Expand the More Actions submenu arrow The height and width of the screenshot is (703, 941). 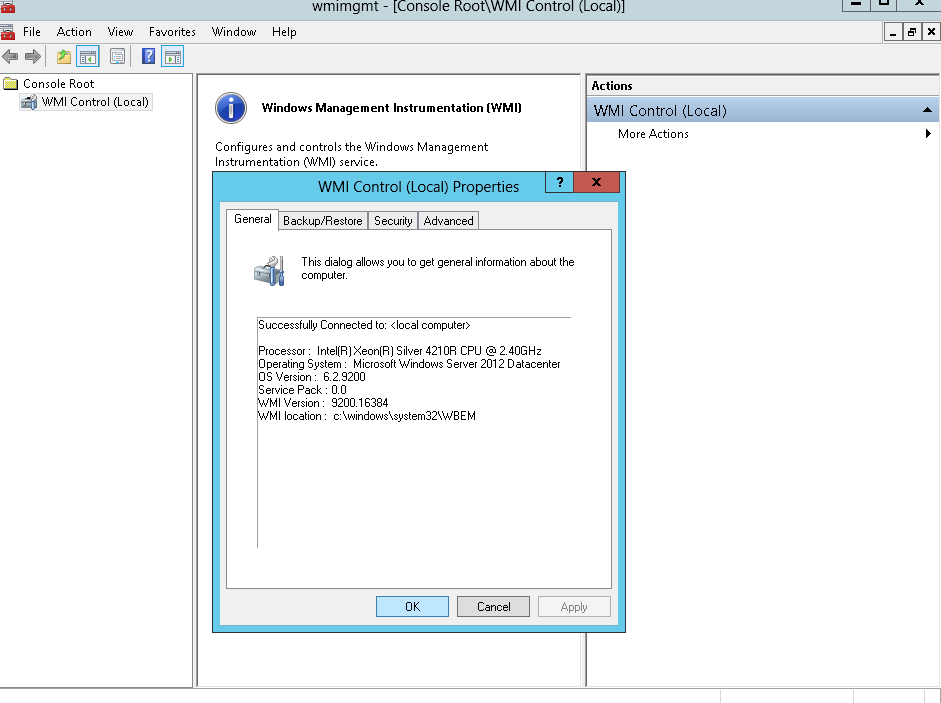click(928, 134)
